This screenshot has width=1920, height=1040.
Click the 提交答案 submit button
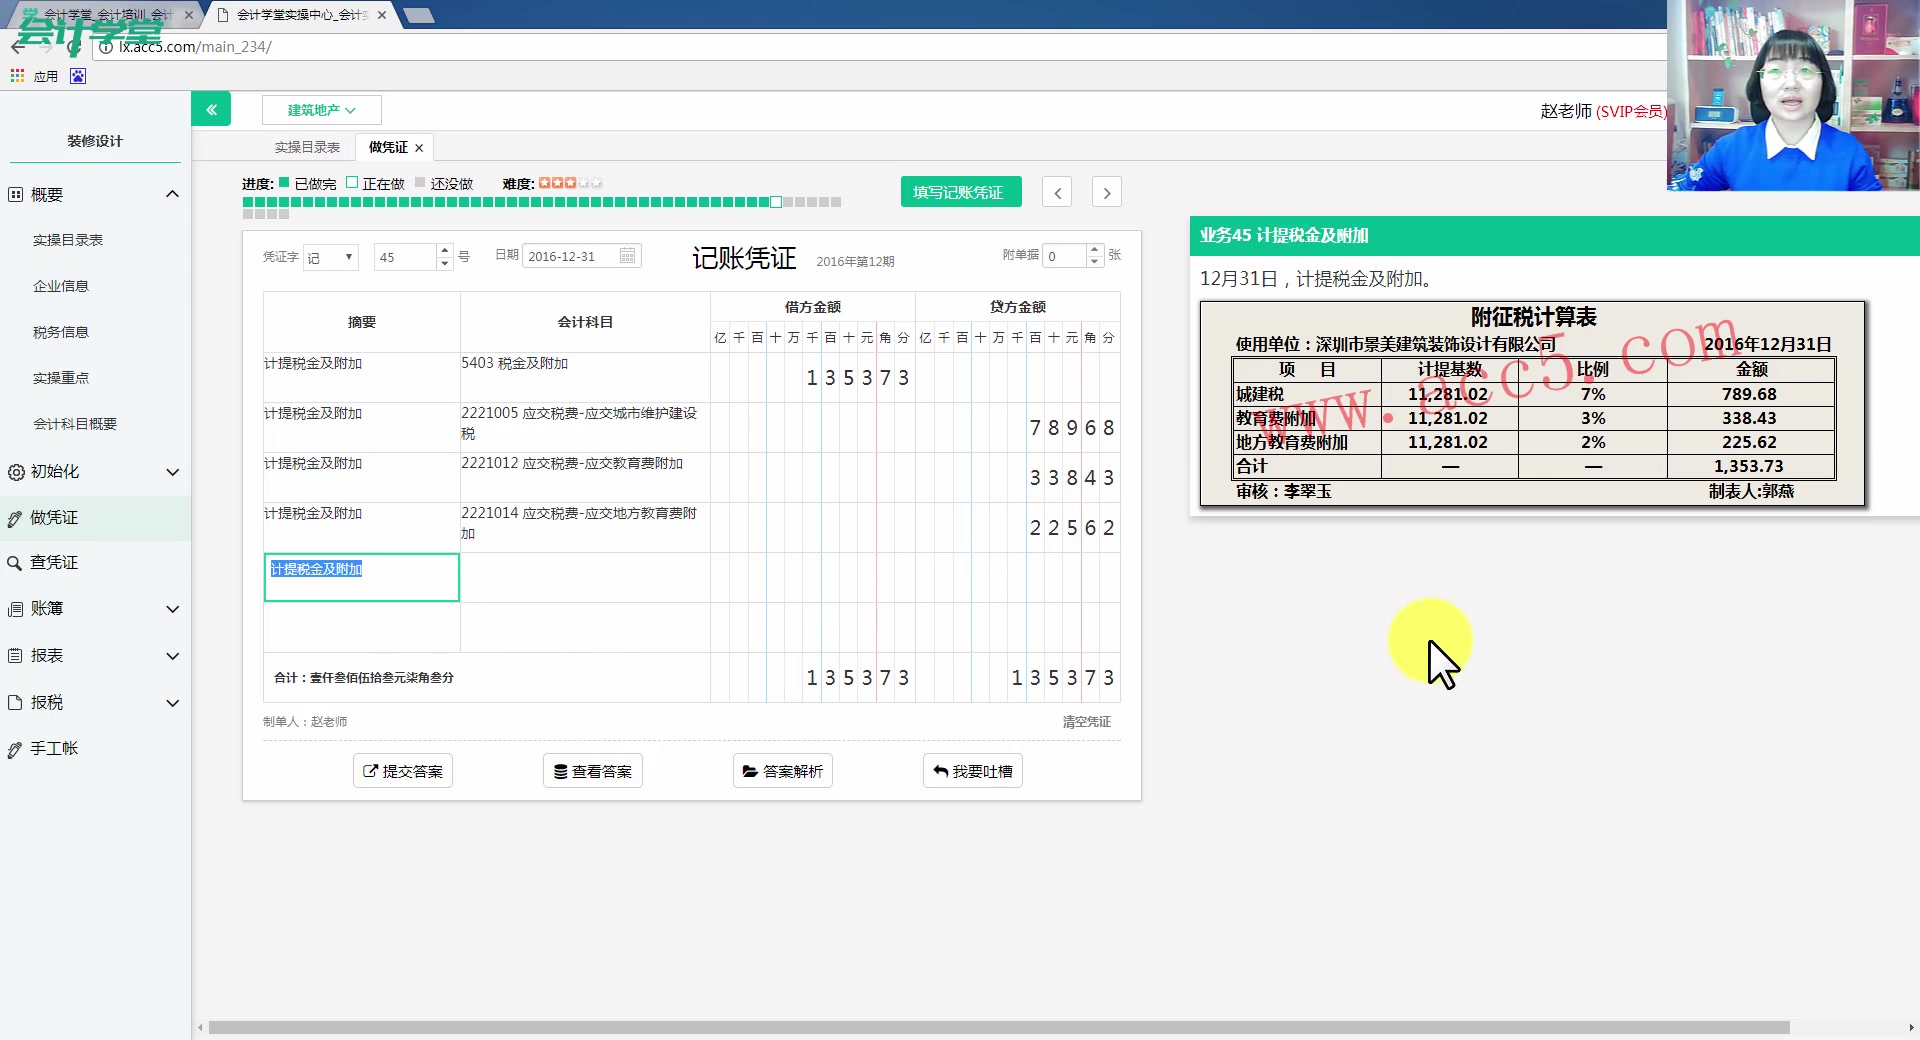coord(402,770)
